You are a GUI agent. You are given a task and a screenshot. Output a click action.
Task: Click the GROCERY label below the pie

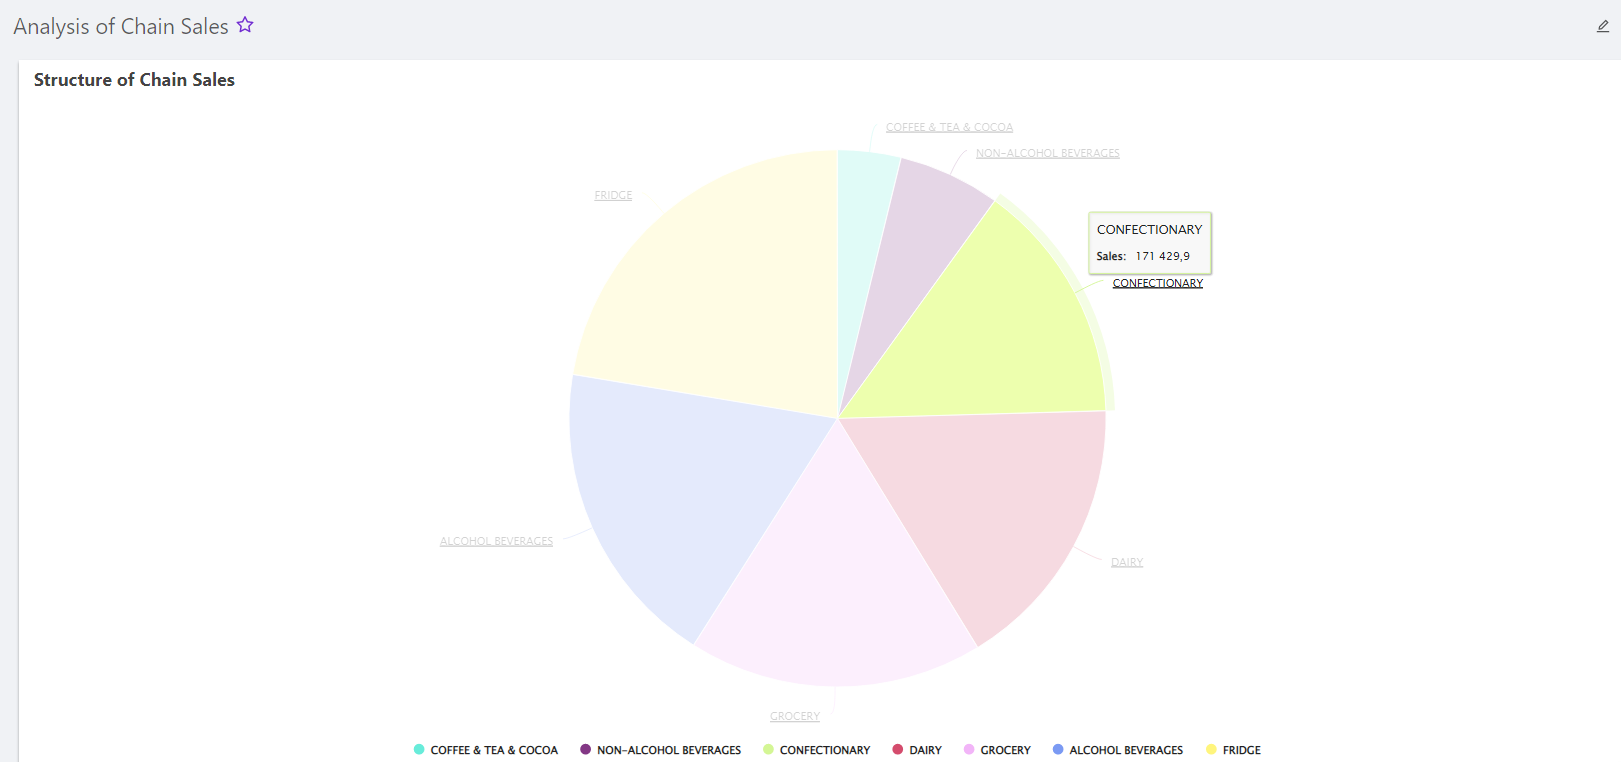(x=794, y=717)
